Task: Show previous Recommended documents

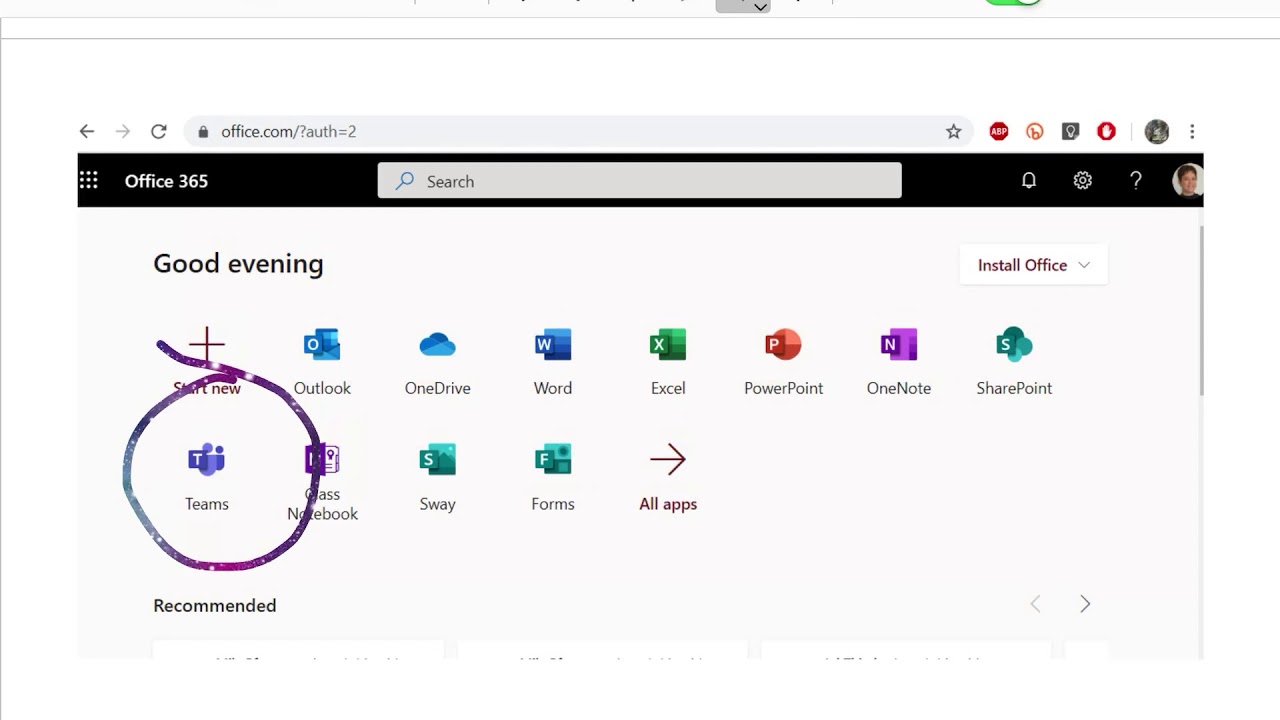Action: tap(1036, 604)
